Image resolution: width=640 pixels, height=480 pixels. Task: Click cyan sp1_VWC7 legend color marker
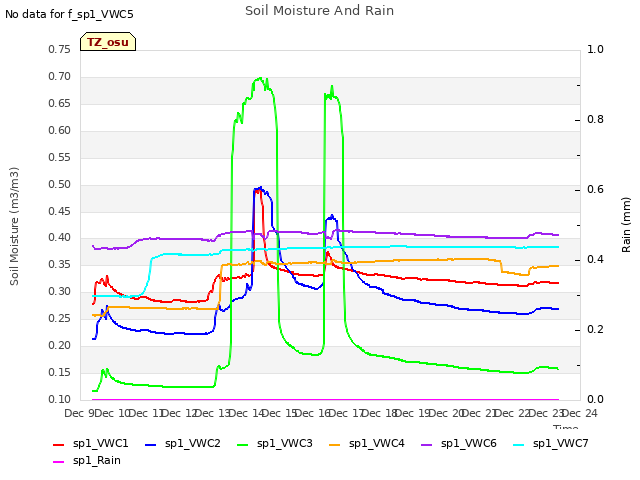click(519, 444)
